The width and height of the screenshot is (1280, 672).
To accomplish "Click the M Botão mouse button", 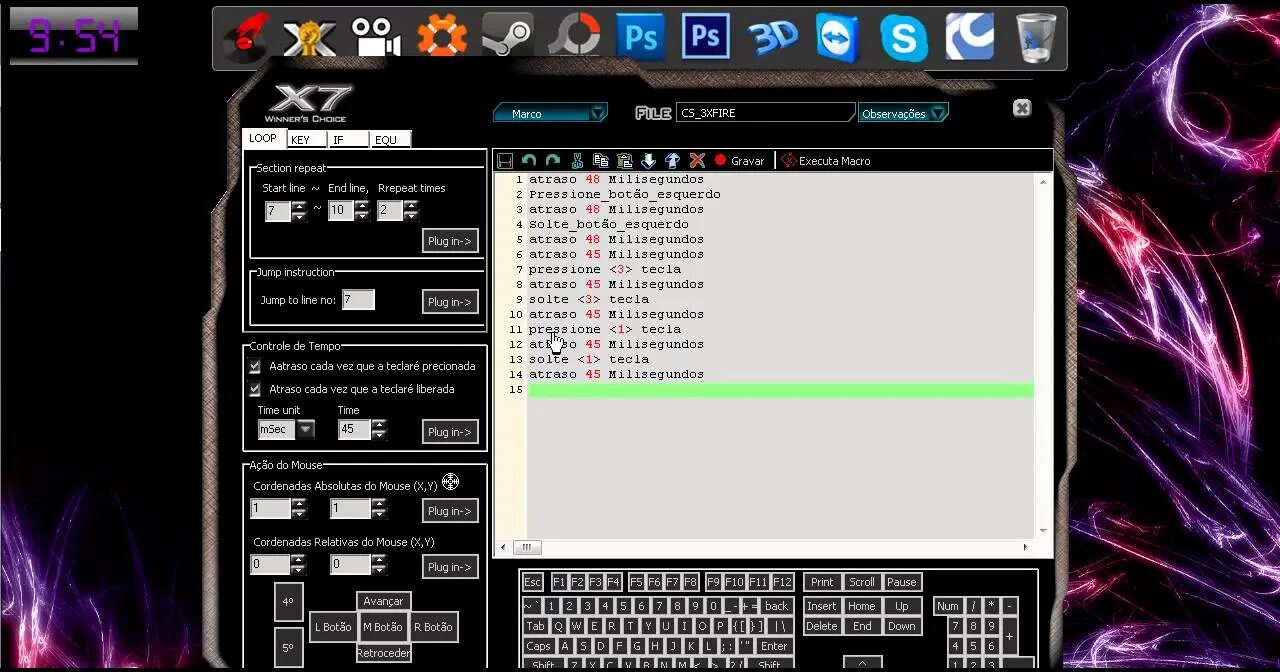I will click(383, 627).
